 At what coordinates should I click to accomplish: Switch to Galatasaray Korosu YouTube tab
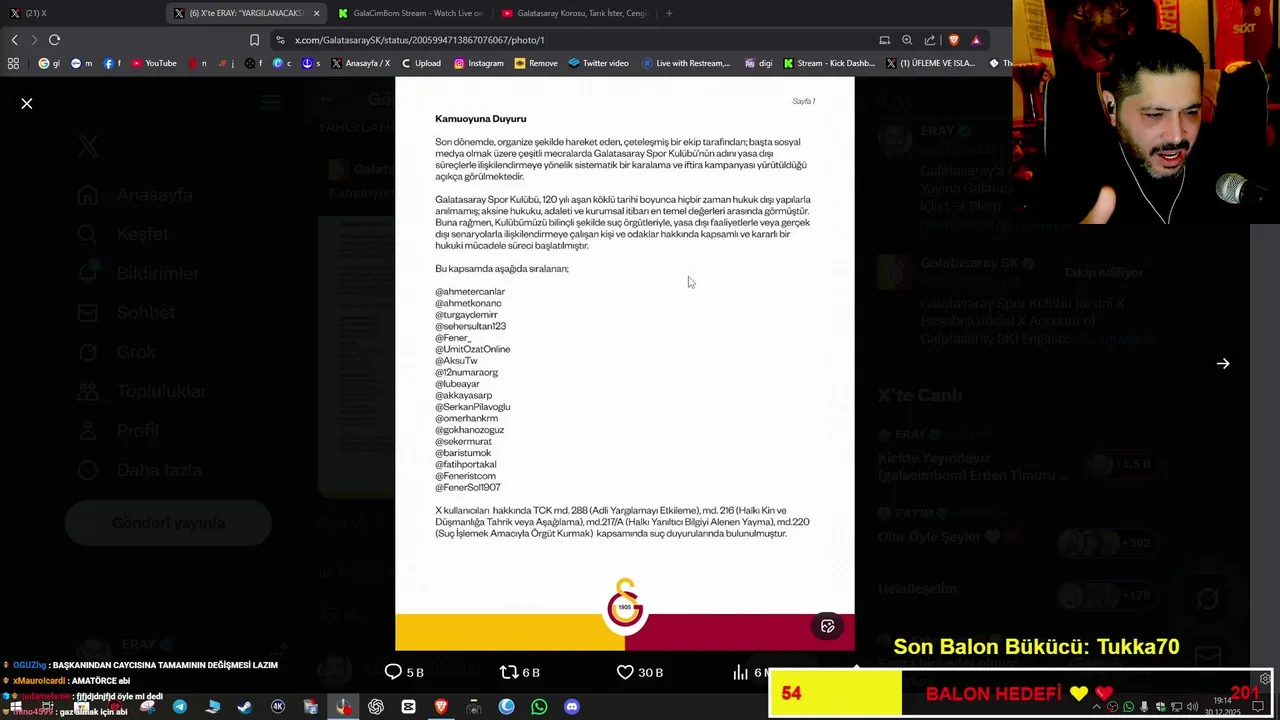[574, 13]
